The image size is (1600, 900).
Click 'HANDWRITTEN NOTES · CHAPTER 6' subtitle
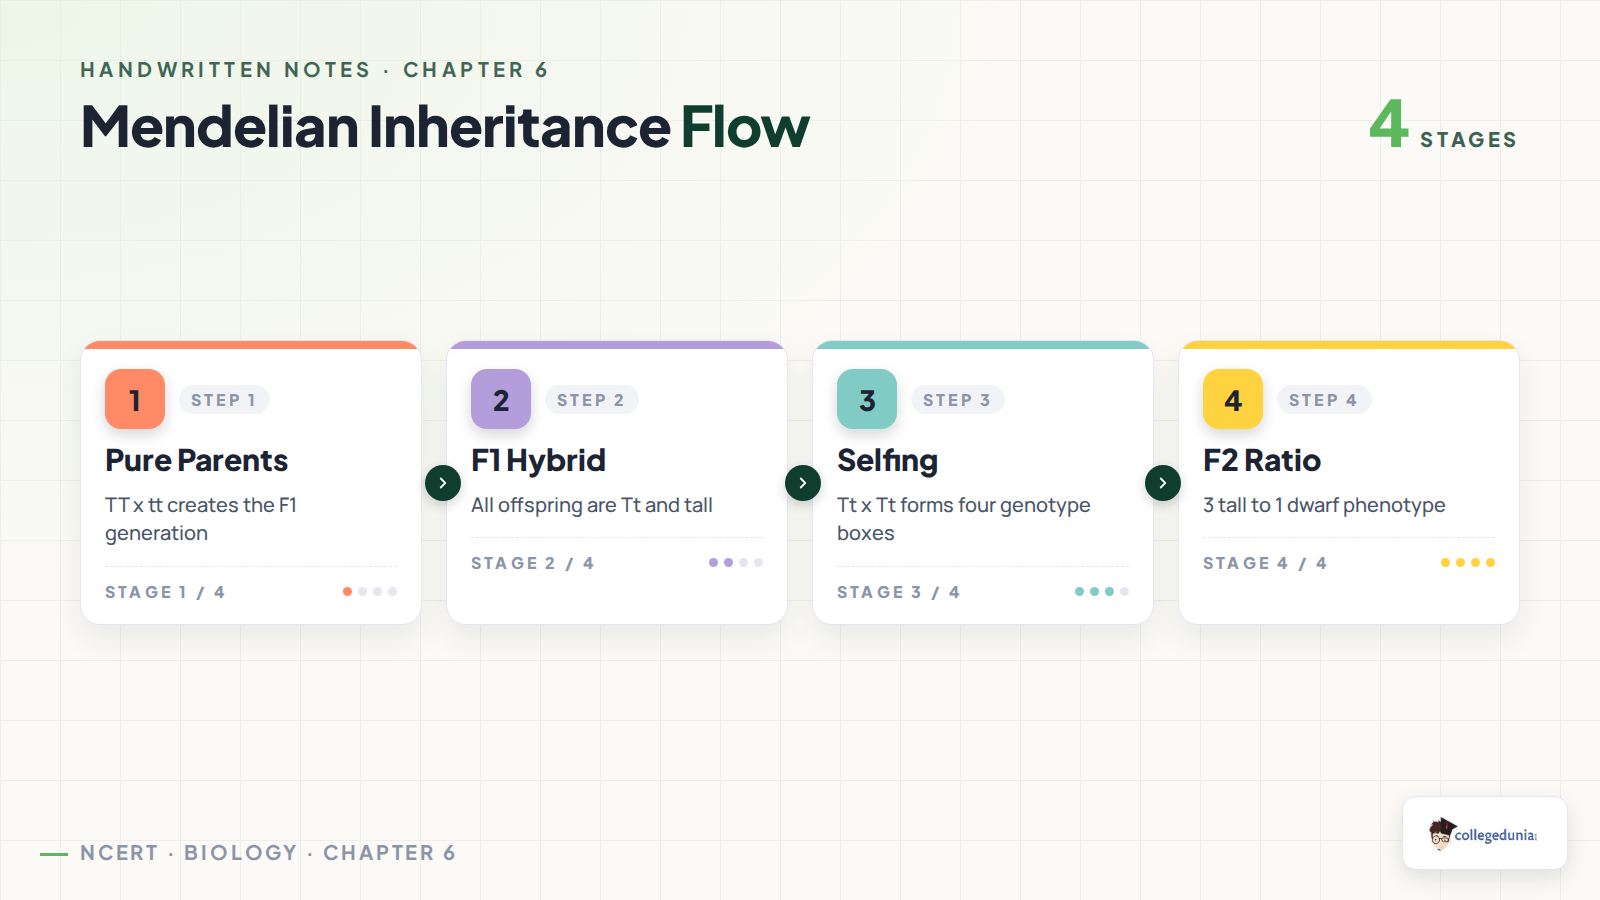[x=314, y=70]
